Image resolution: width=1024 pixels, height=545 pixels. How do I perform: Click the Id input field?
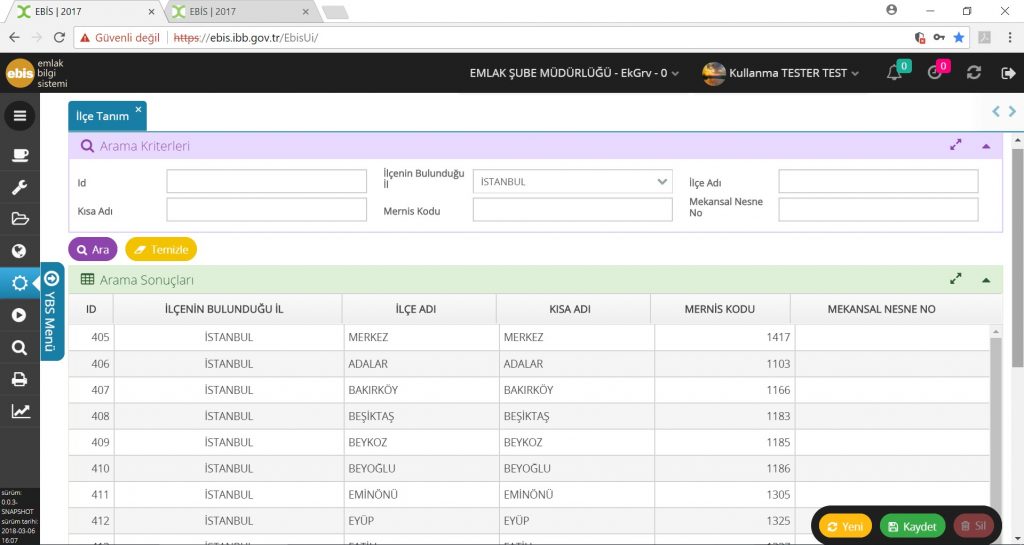point(266,181)
